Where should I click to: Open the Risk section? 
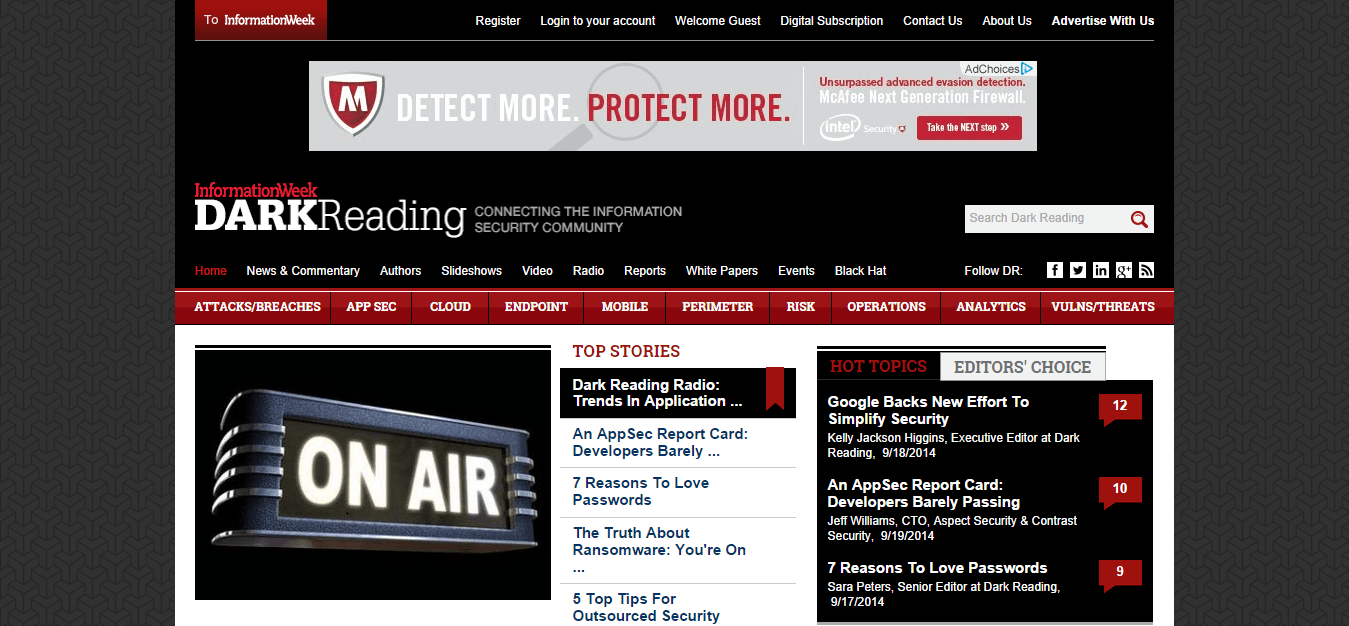tap(801, 307)
